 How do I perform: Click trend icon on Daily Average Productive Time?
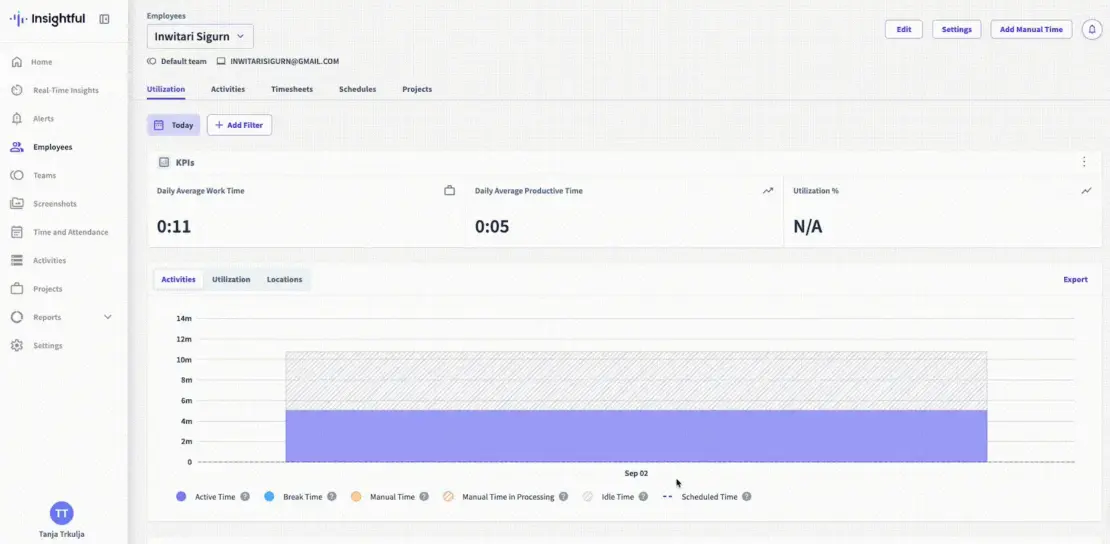point(768,191)
